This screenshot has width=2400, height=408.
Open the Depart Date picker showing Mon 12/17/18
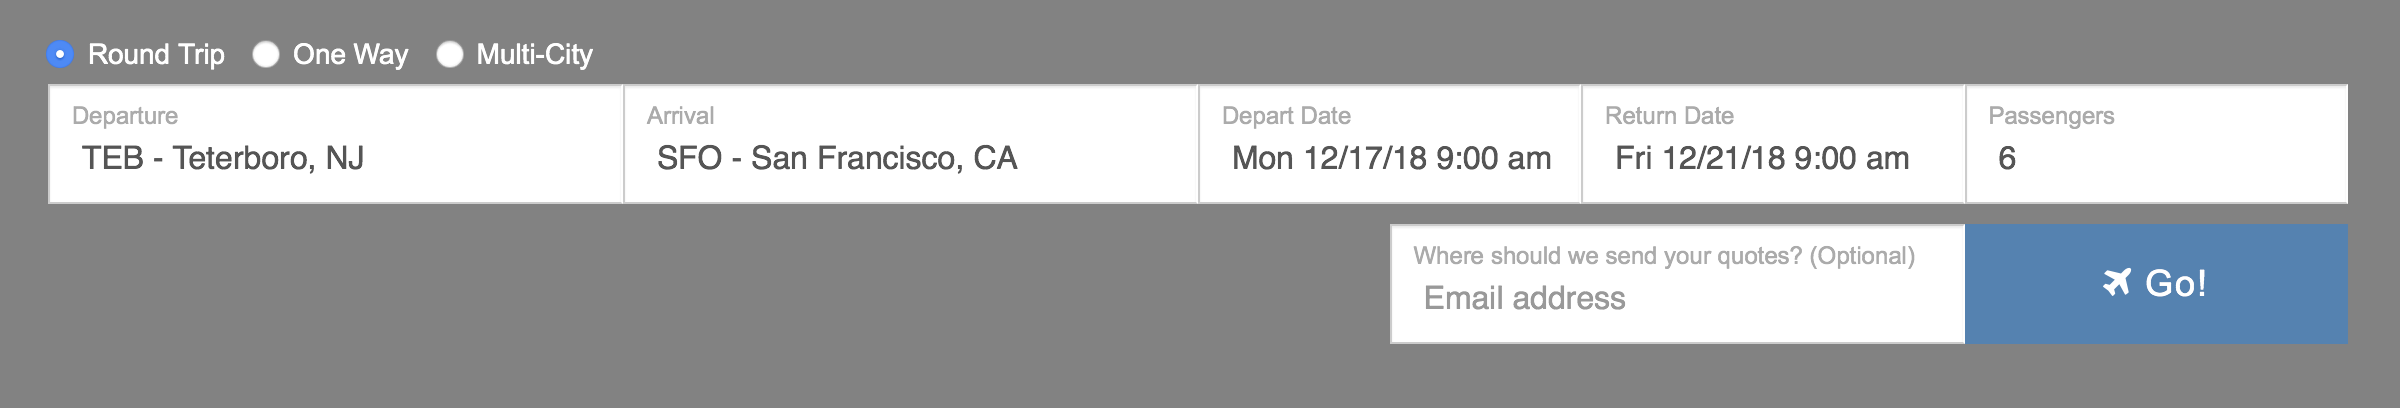click(x=1390, y=144)
